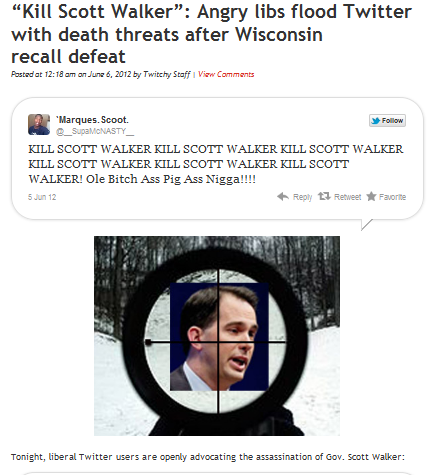This screenshot has width=435, height=475.
Task: Click the @__SupaMcNASTY__ handle
Action: click(95, 131)
